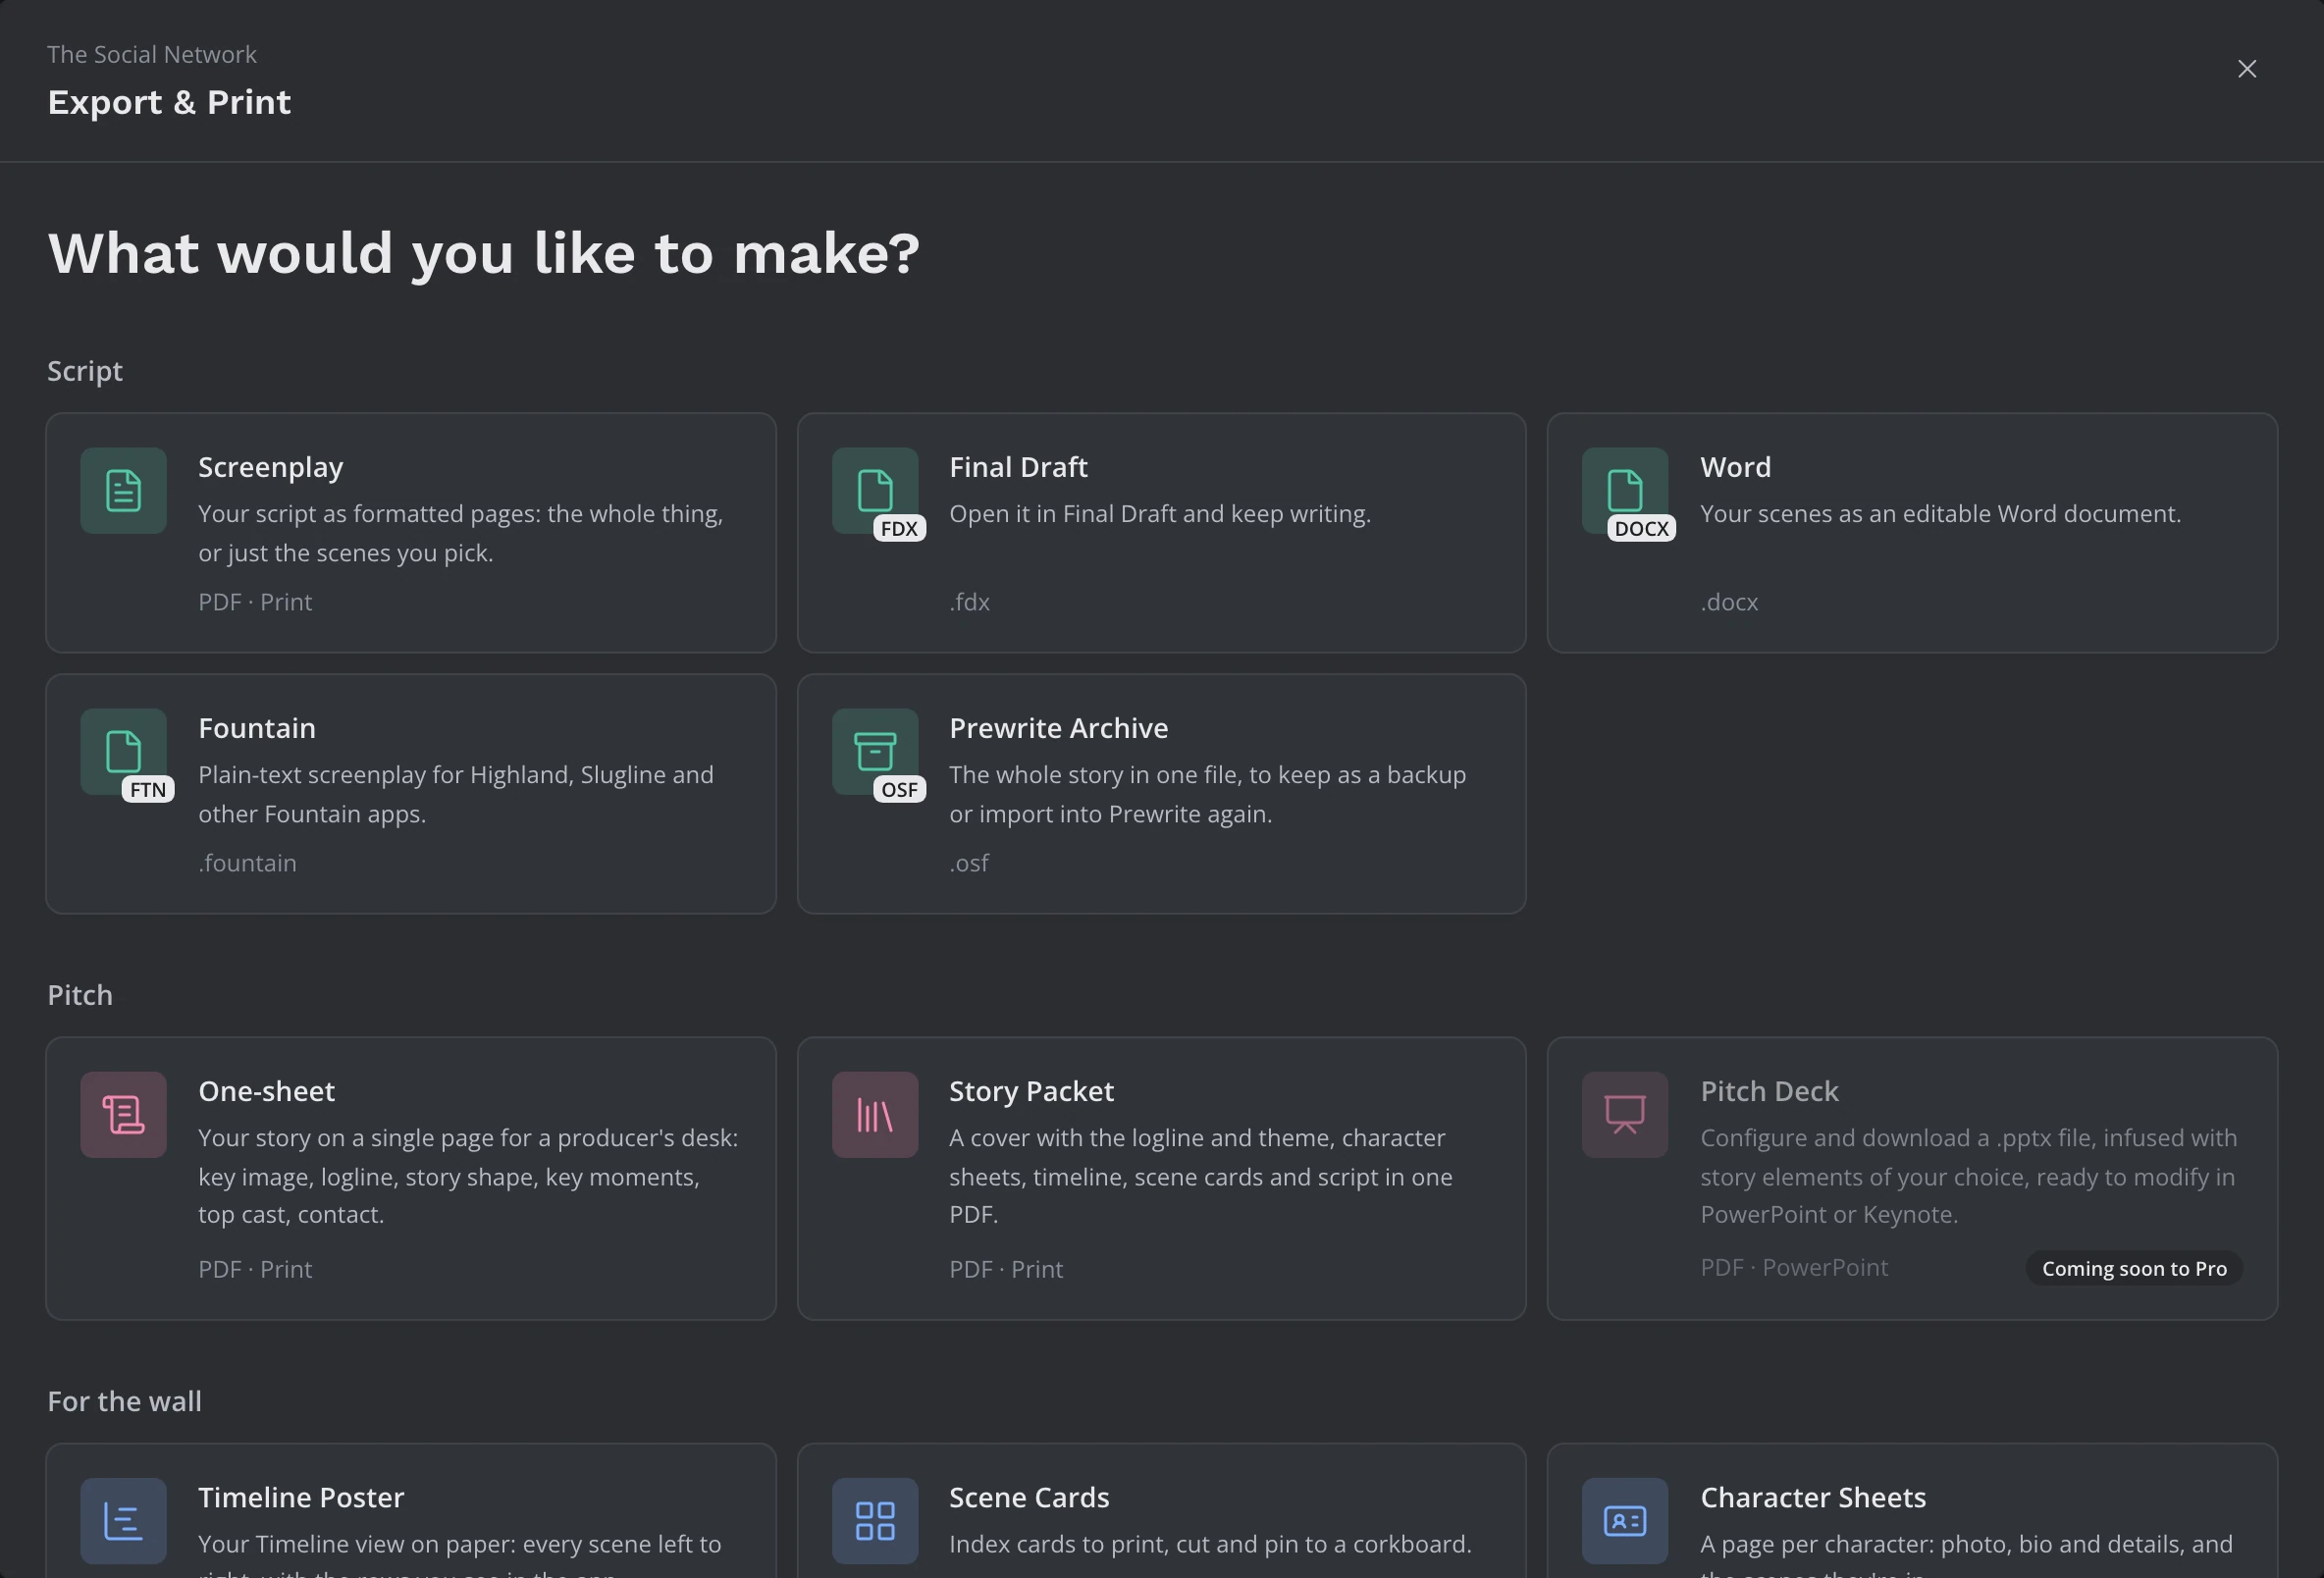Click the One-sheet scroll icon
The image size is (2324, 1578).
[x=123, y=1114]
